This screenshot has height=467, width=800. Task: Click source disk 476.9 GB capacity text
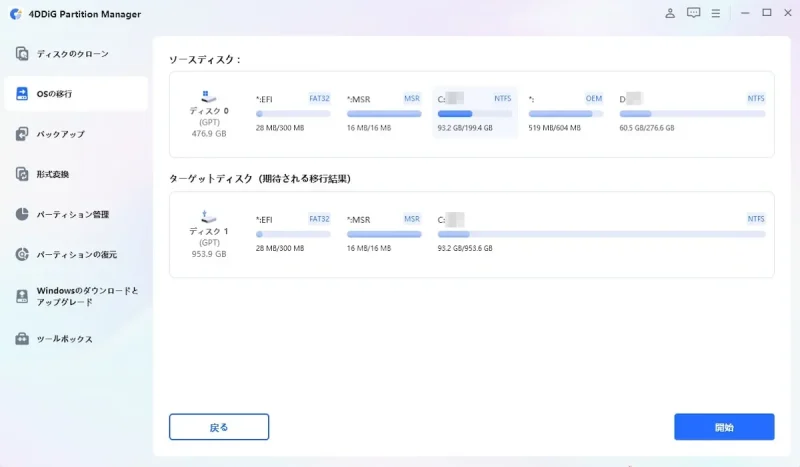pyautogui.click(x=209, y=134)
